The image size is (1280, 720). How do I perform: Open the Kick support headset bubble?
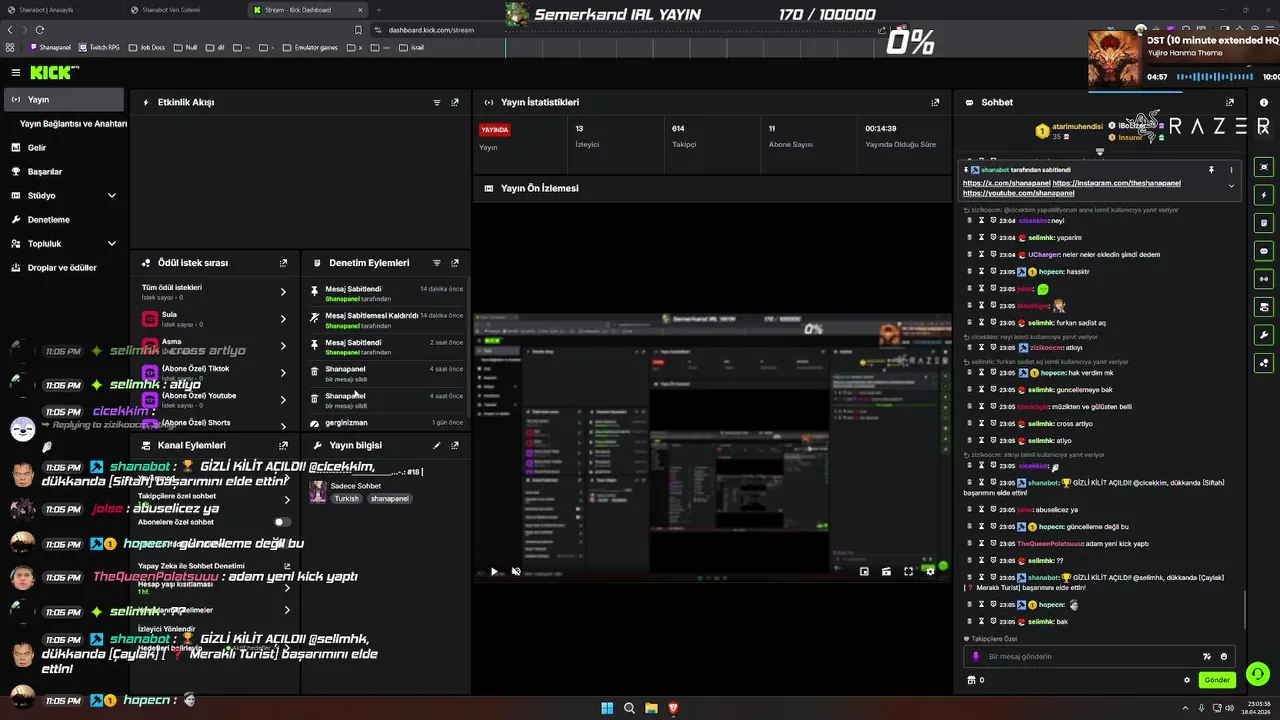1258,674
